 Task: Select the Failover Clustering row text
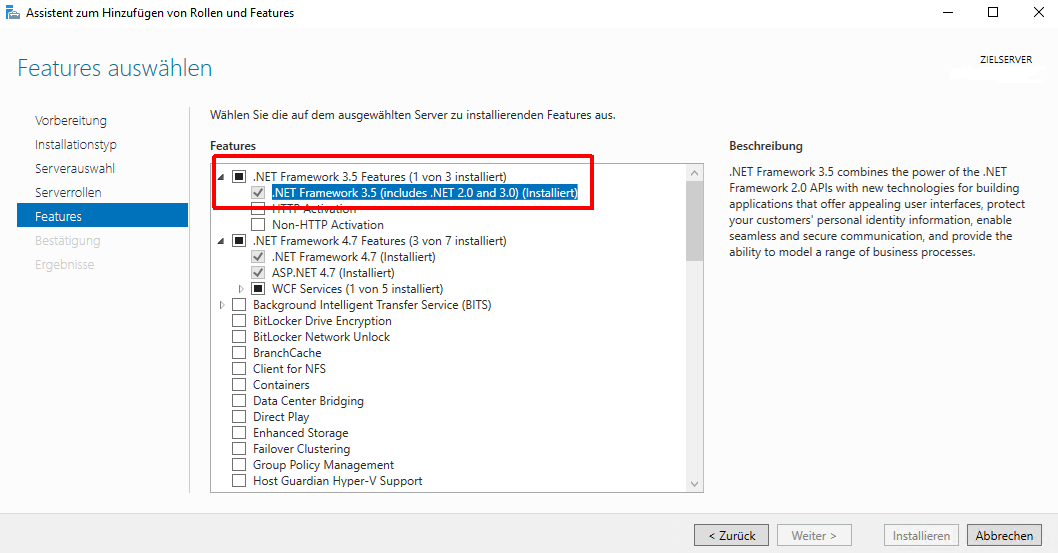pos(302,449)
